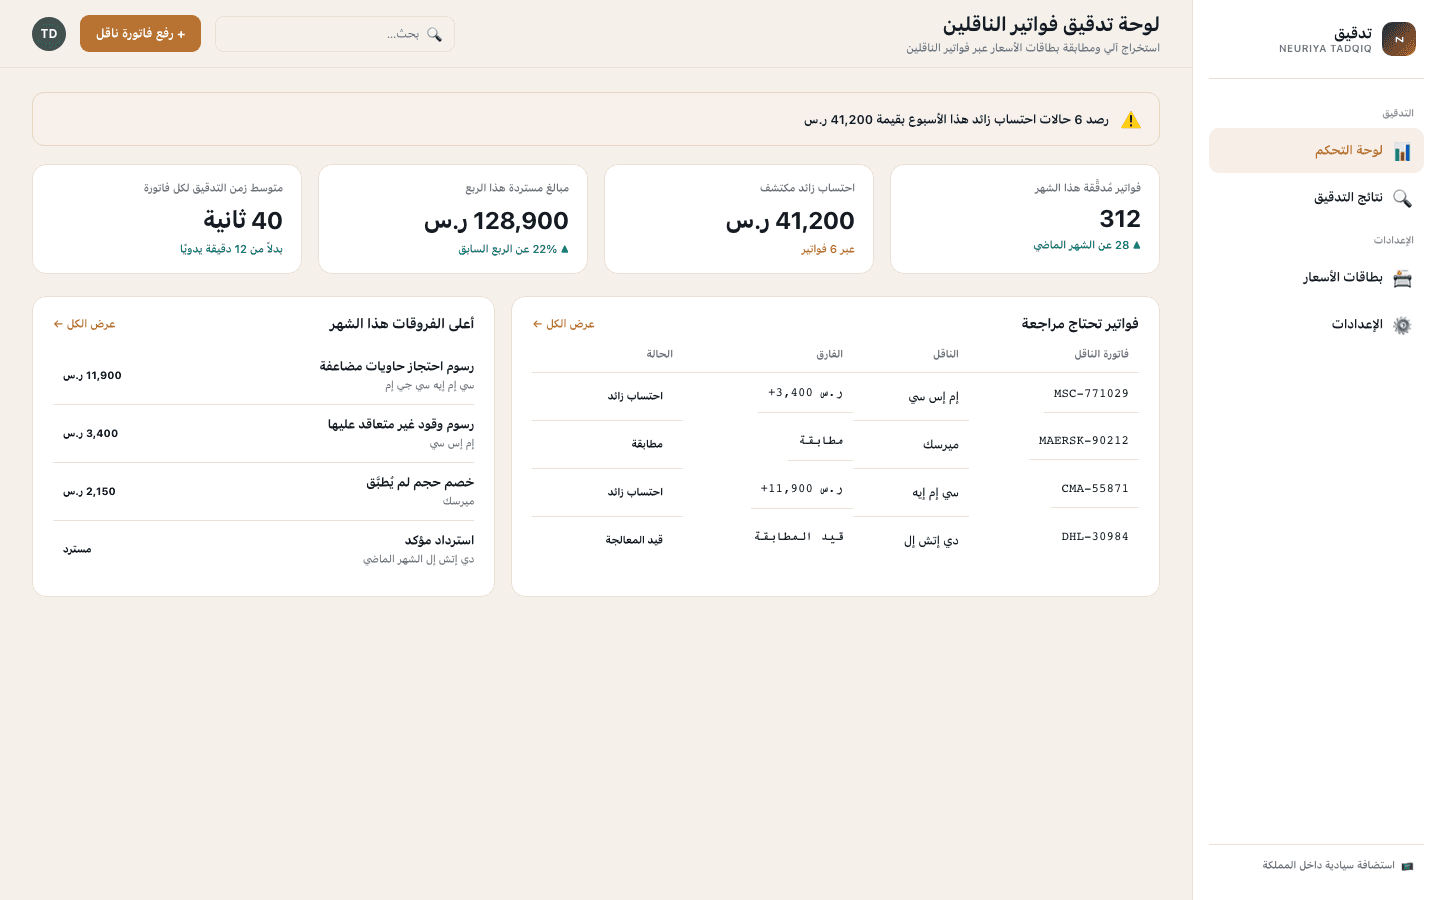The width and height of the screenshot is (1440, 900).
Task: Open the TD user avatar
Action: 49,34
